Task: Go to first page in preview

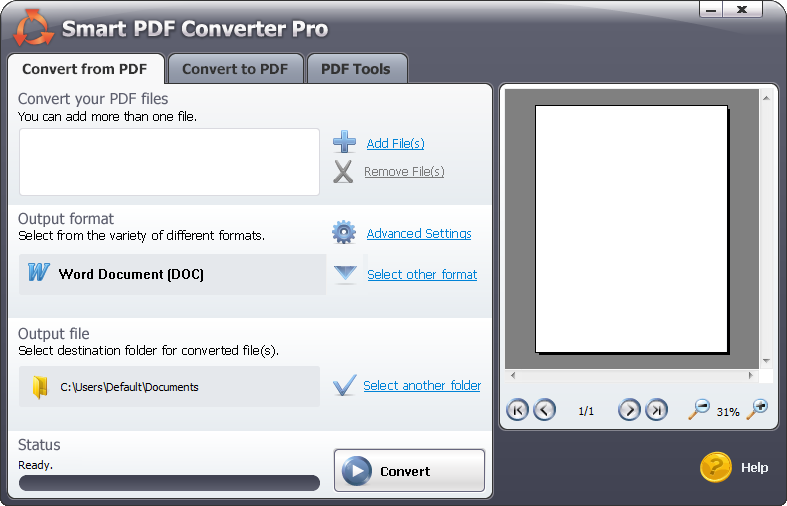Action: coord(517,410)
